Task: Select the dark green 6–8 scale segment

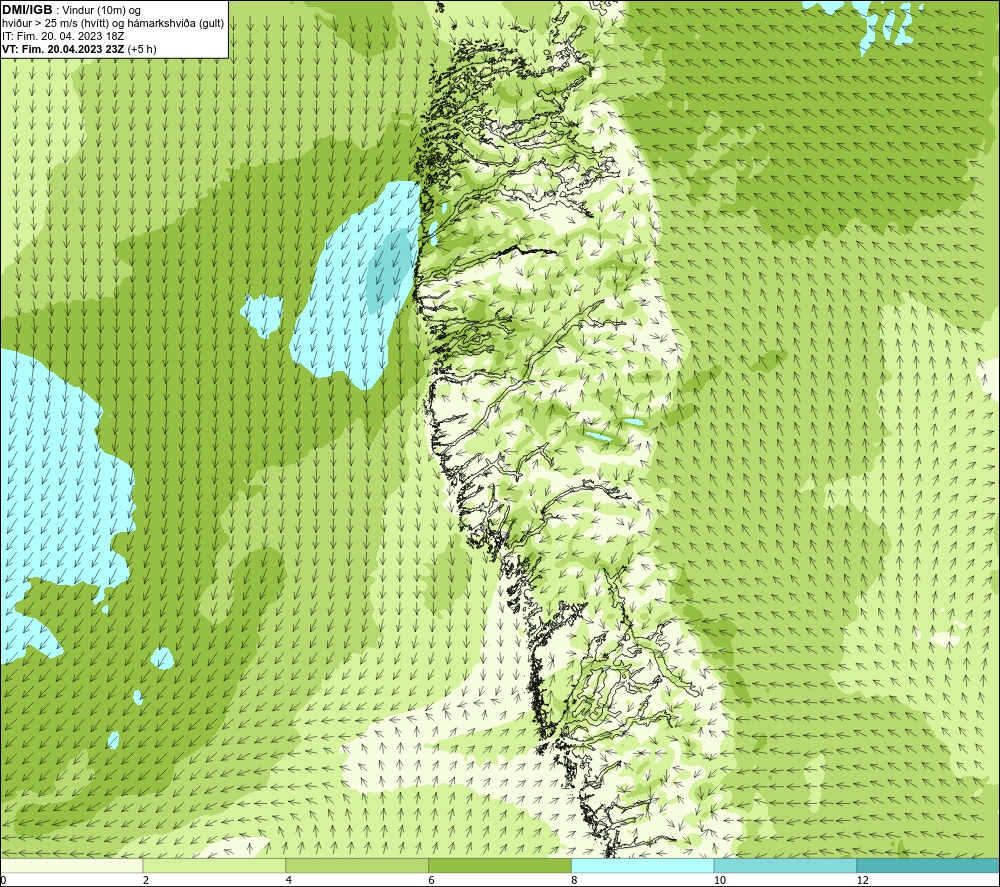Action: pyautogui.click(x=500, y=865)
